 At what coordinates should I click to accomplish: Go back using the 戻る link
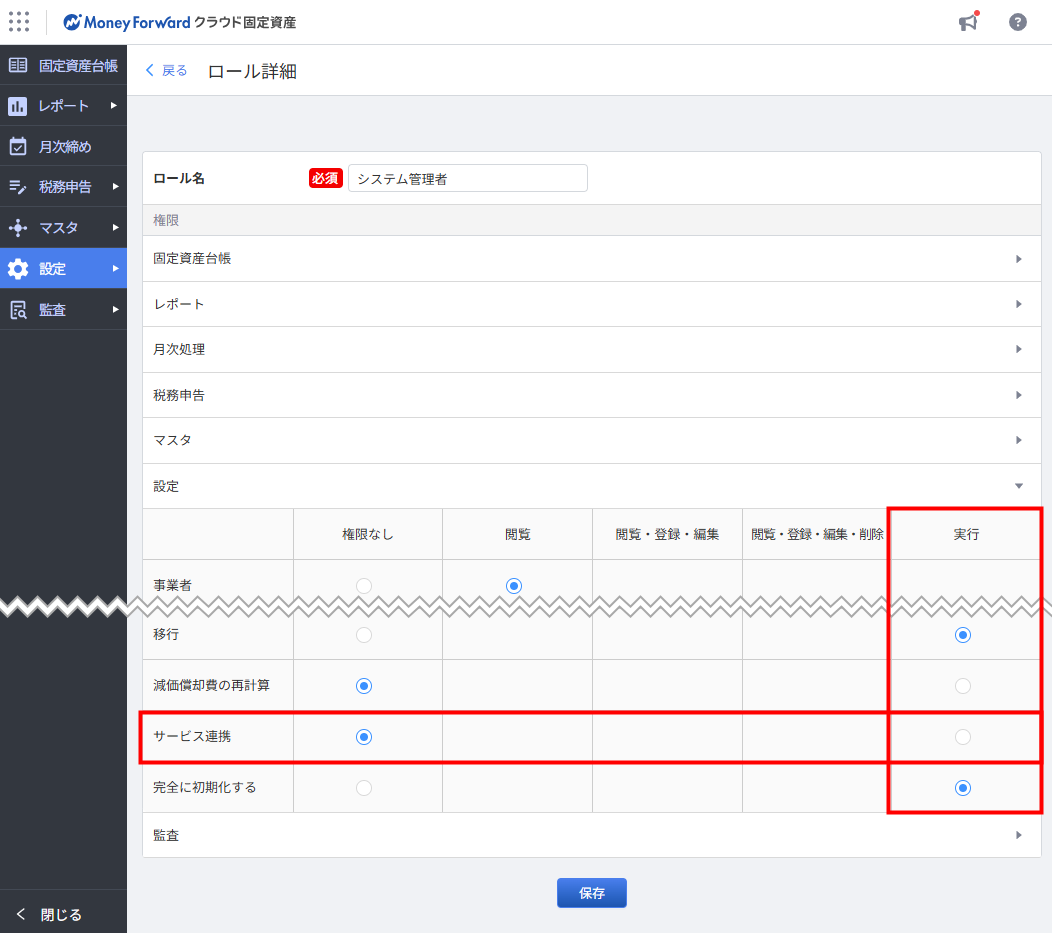(x=166, y=70)
